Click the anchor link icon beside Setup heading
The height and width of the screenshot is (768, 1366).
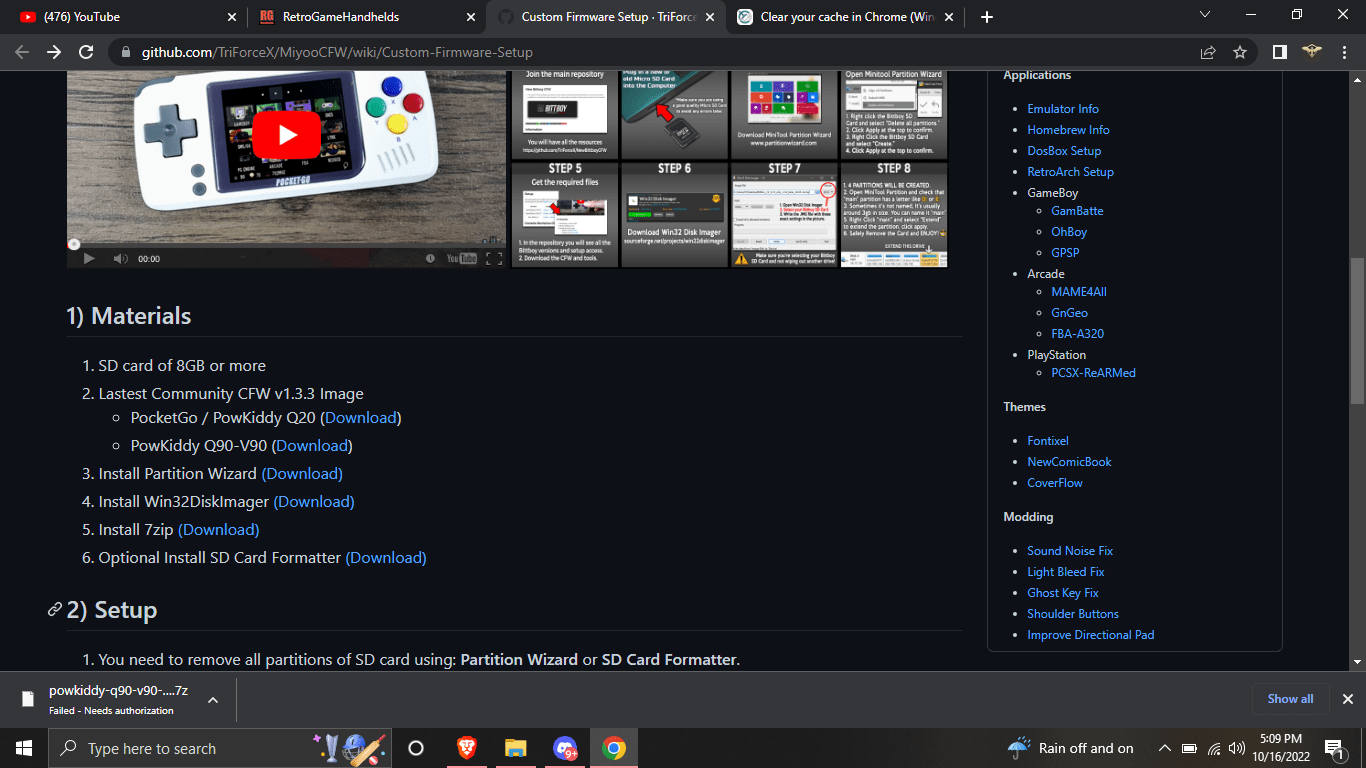[x=55, y=610]
